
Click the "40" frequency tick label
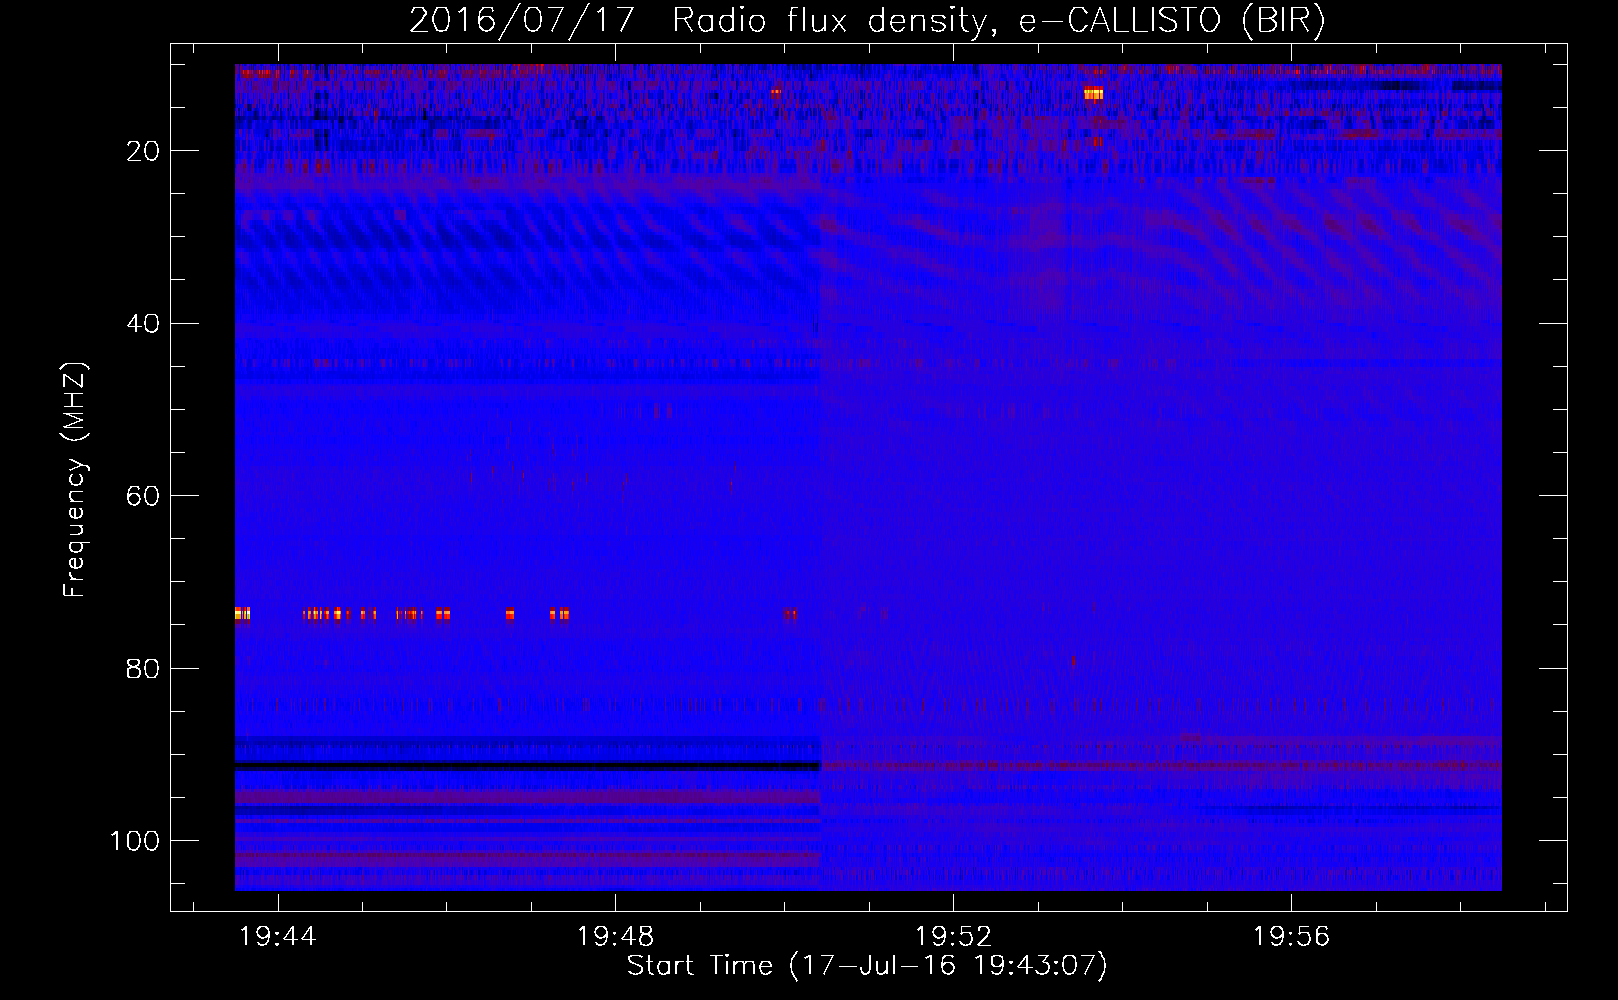[x=144, y=323]
